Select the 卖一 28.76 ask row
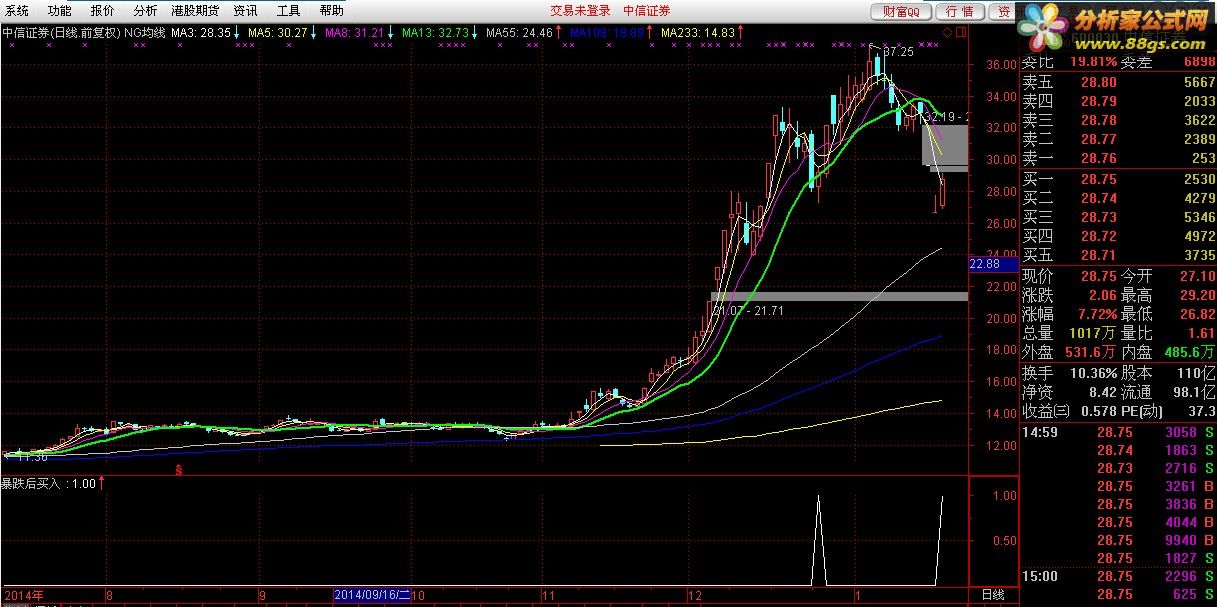 point(1118,159)
